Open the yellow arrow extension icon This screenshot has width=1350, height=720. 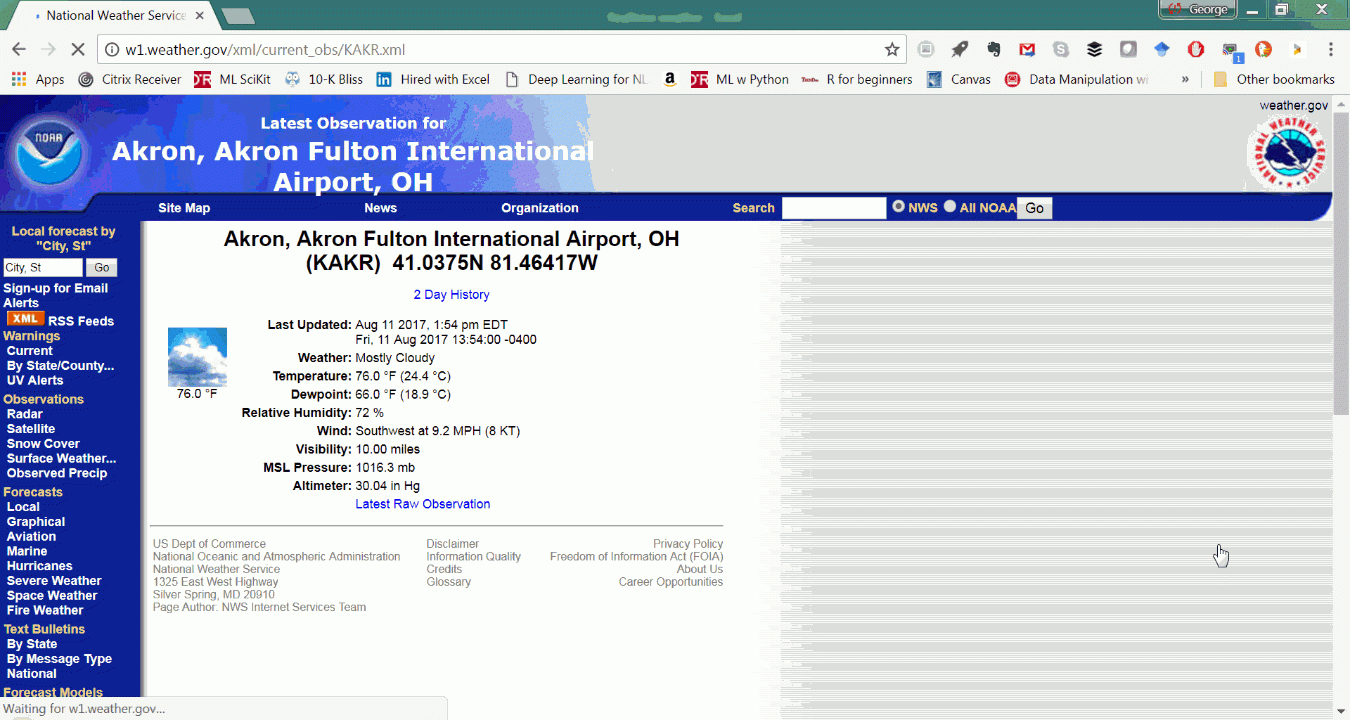1297,49
